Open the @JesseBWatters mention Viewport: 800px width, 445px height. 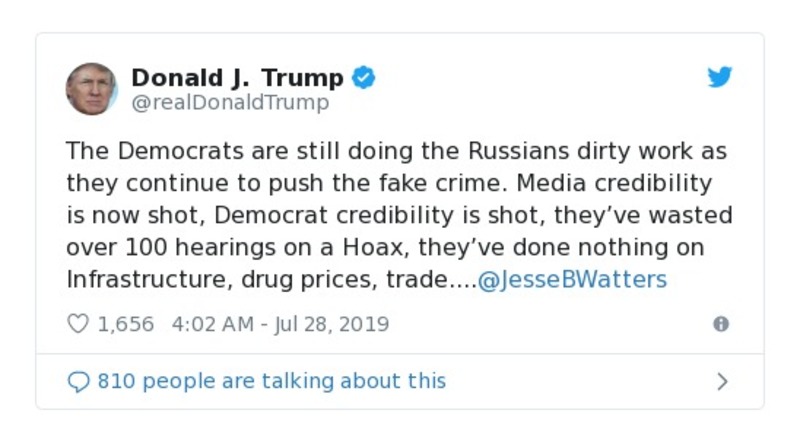[572, 279]
